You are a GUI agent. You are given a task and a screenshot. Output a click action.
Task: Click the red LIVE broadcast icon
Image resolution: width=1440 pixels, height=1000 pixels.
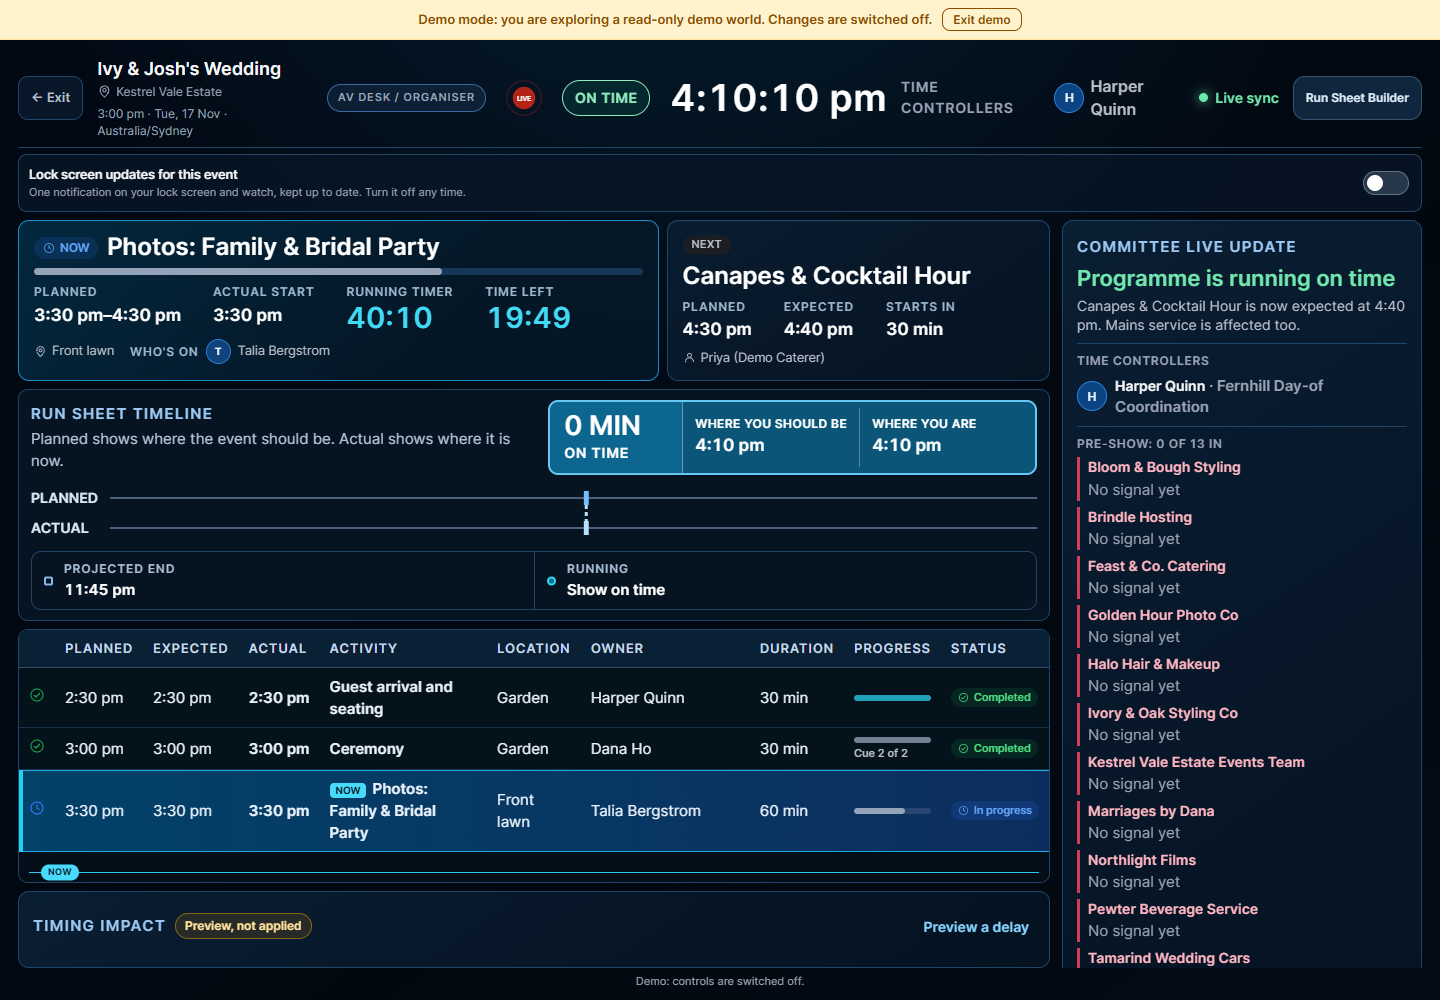tap(524, 98)
